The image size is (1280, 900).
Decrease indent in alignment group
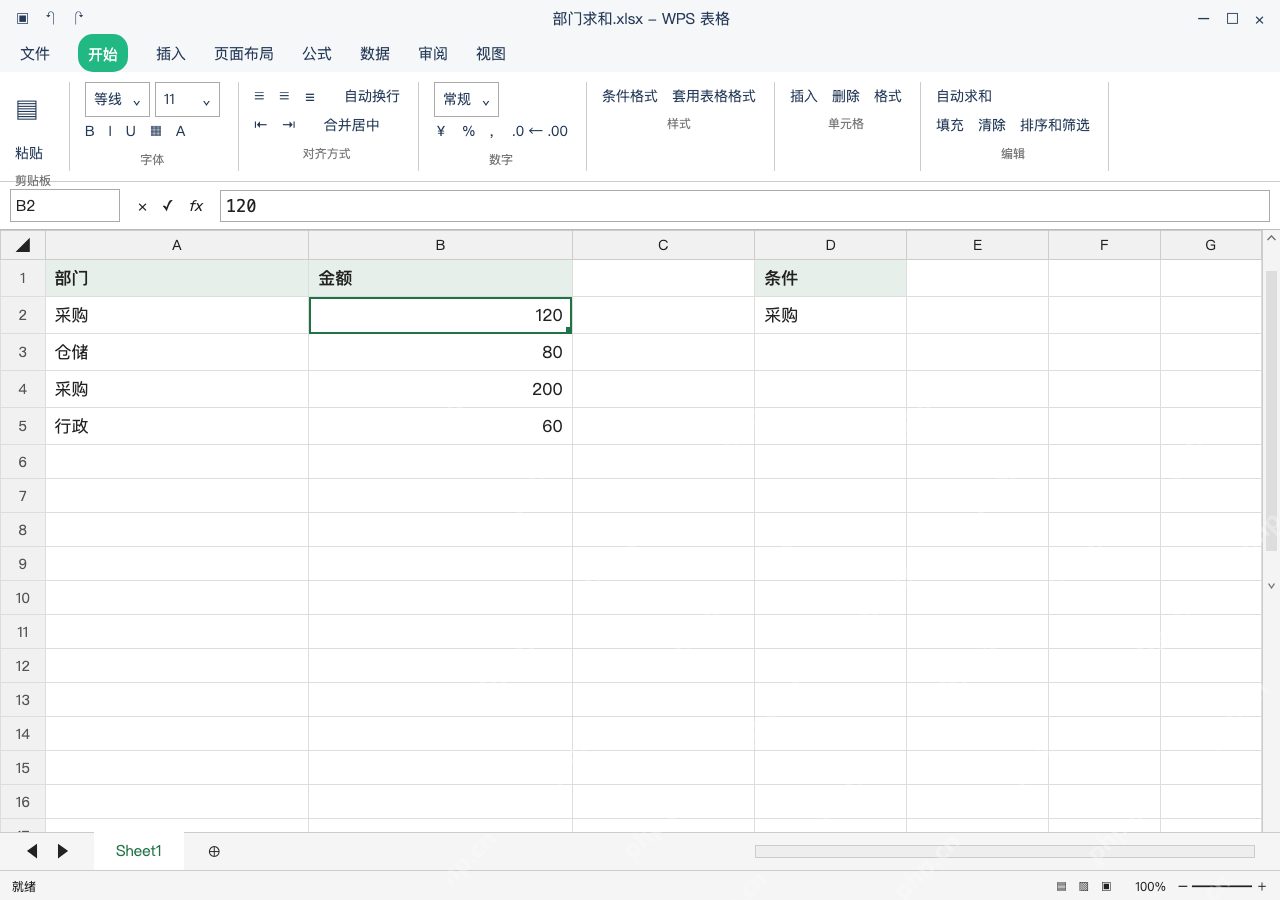coord(261,125)
